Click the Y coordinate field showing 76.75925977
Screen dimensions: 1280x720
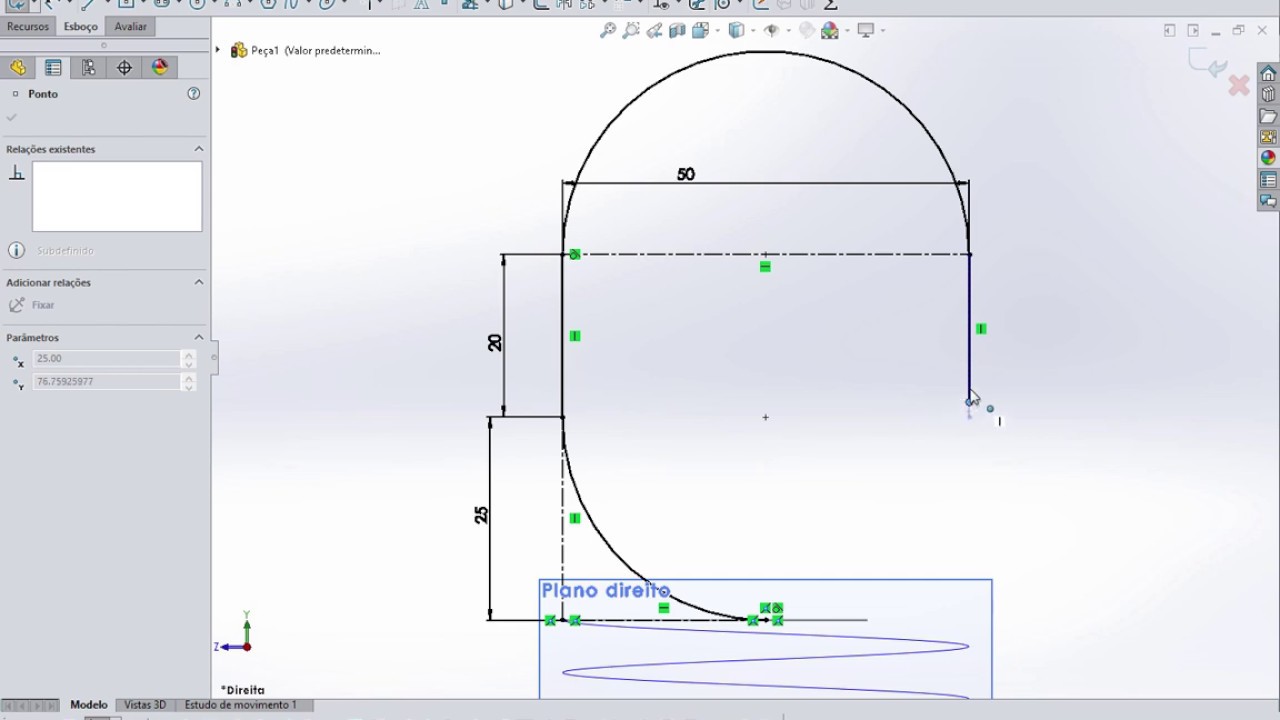pos(107,381)
